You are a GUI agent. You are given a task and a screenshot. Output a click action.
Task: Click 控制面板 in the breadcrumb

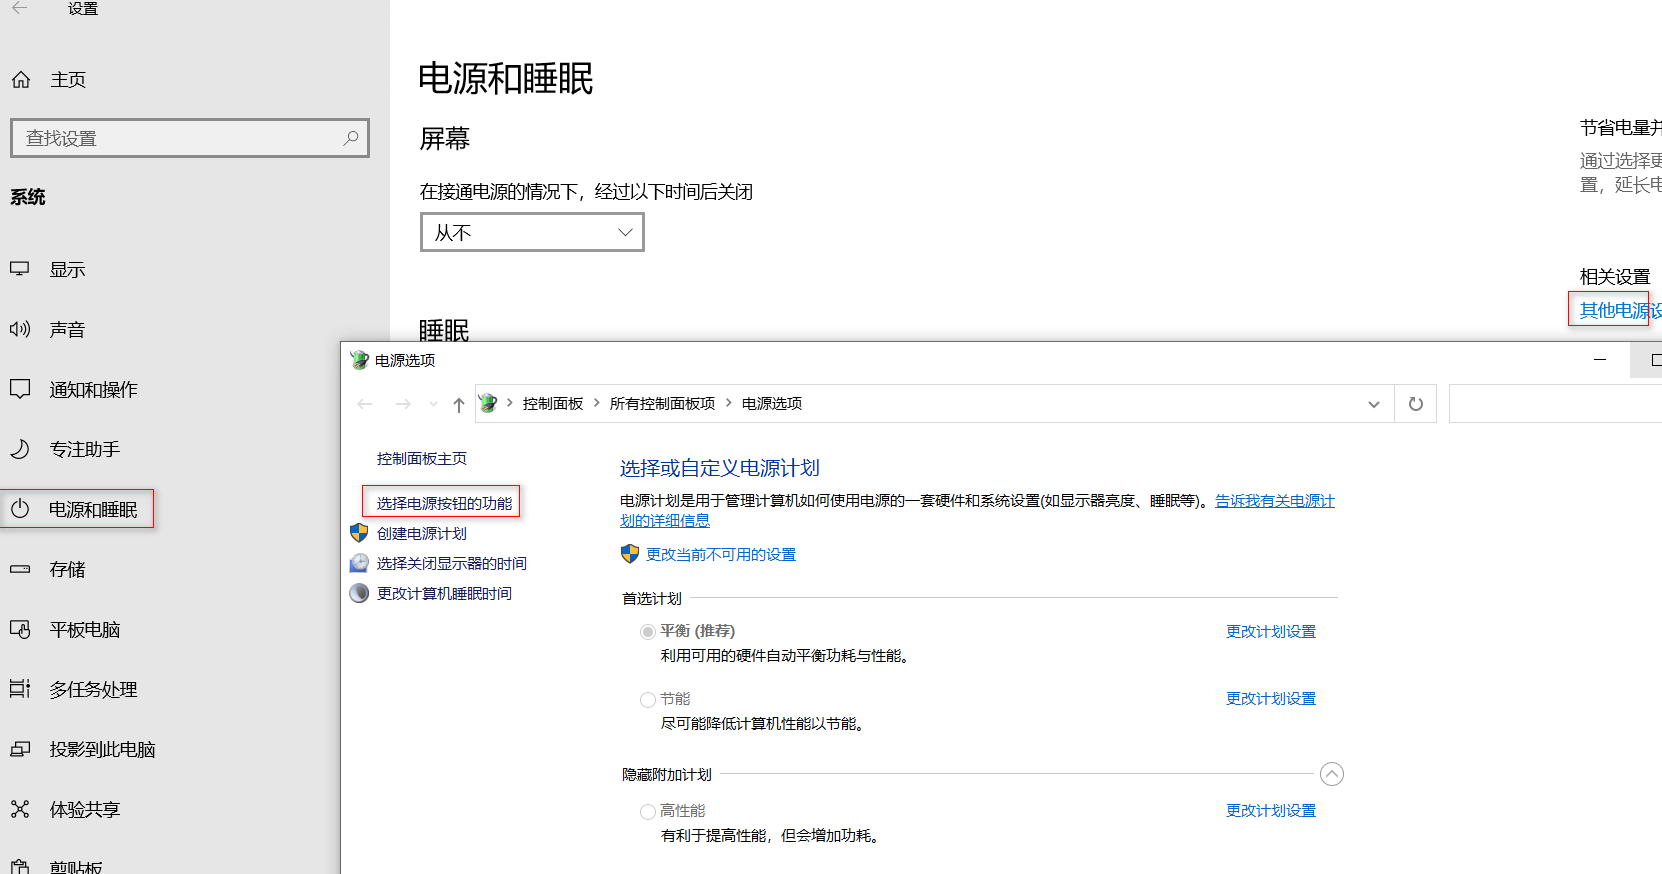point(553,403)
